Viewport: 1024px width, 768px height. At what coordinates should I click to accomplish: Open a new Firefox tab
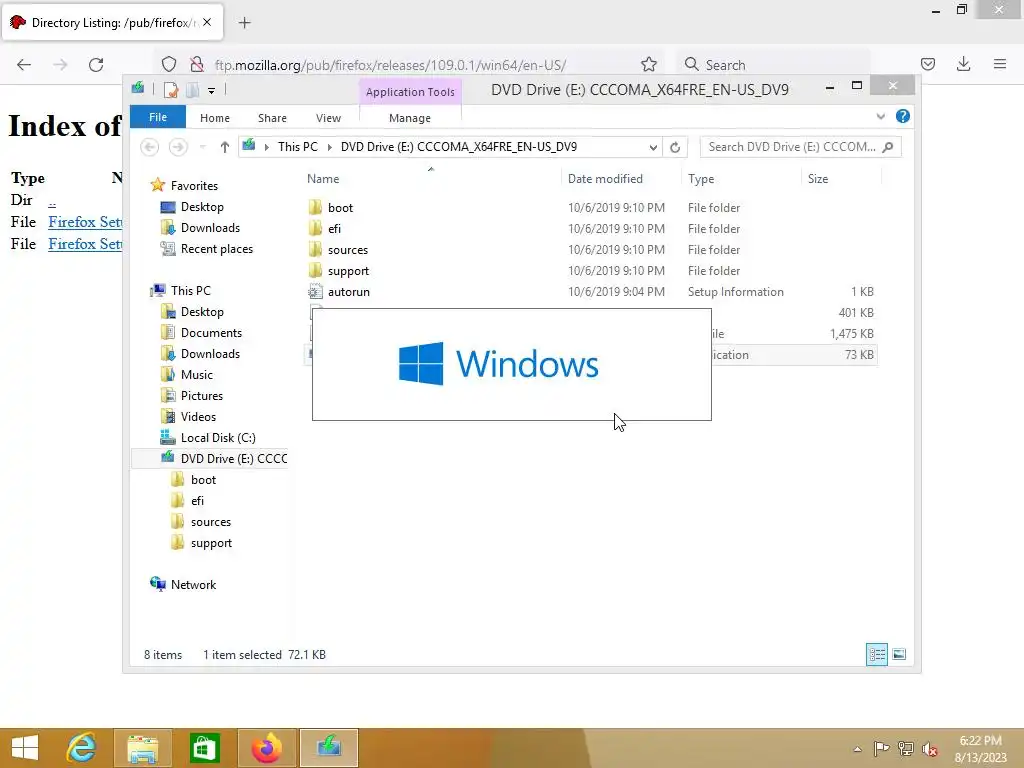tap(244, 23)
